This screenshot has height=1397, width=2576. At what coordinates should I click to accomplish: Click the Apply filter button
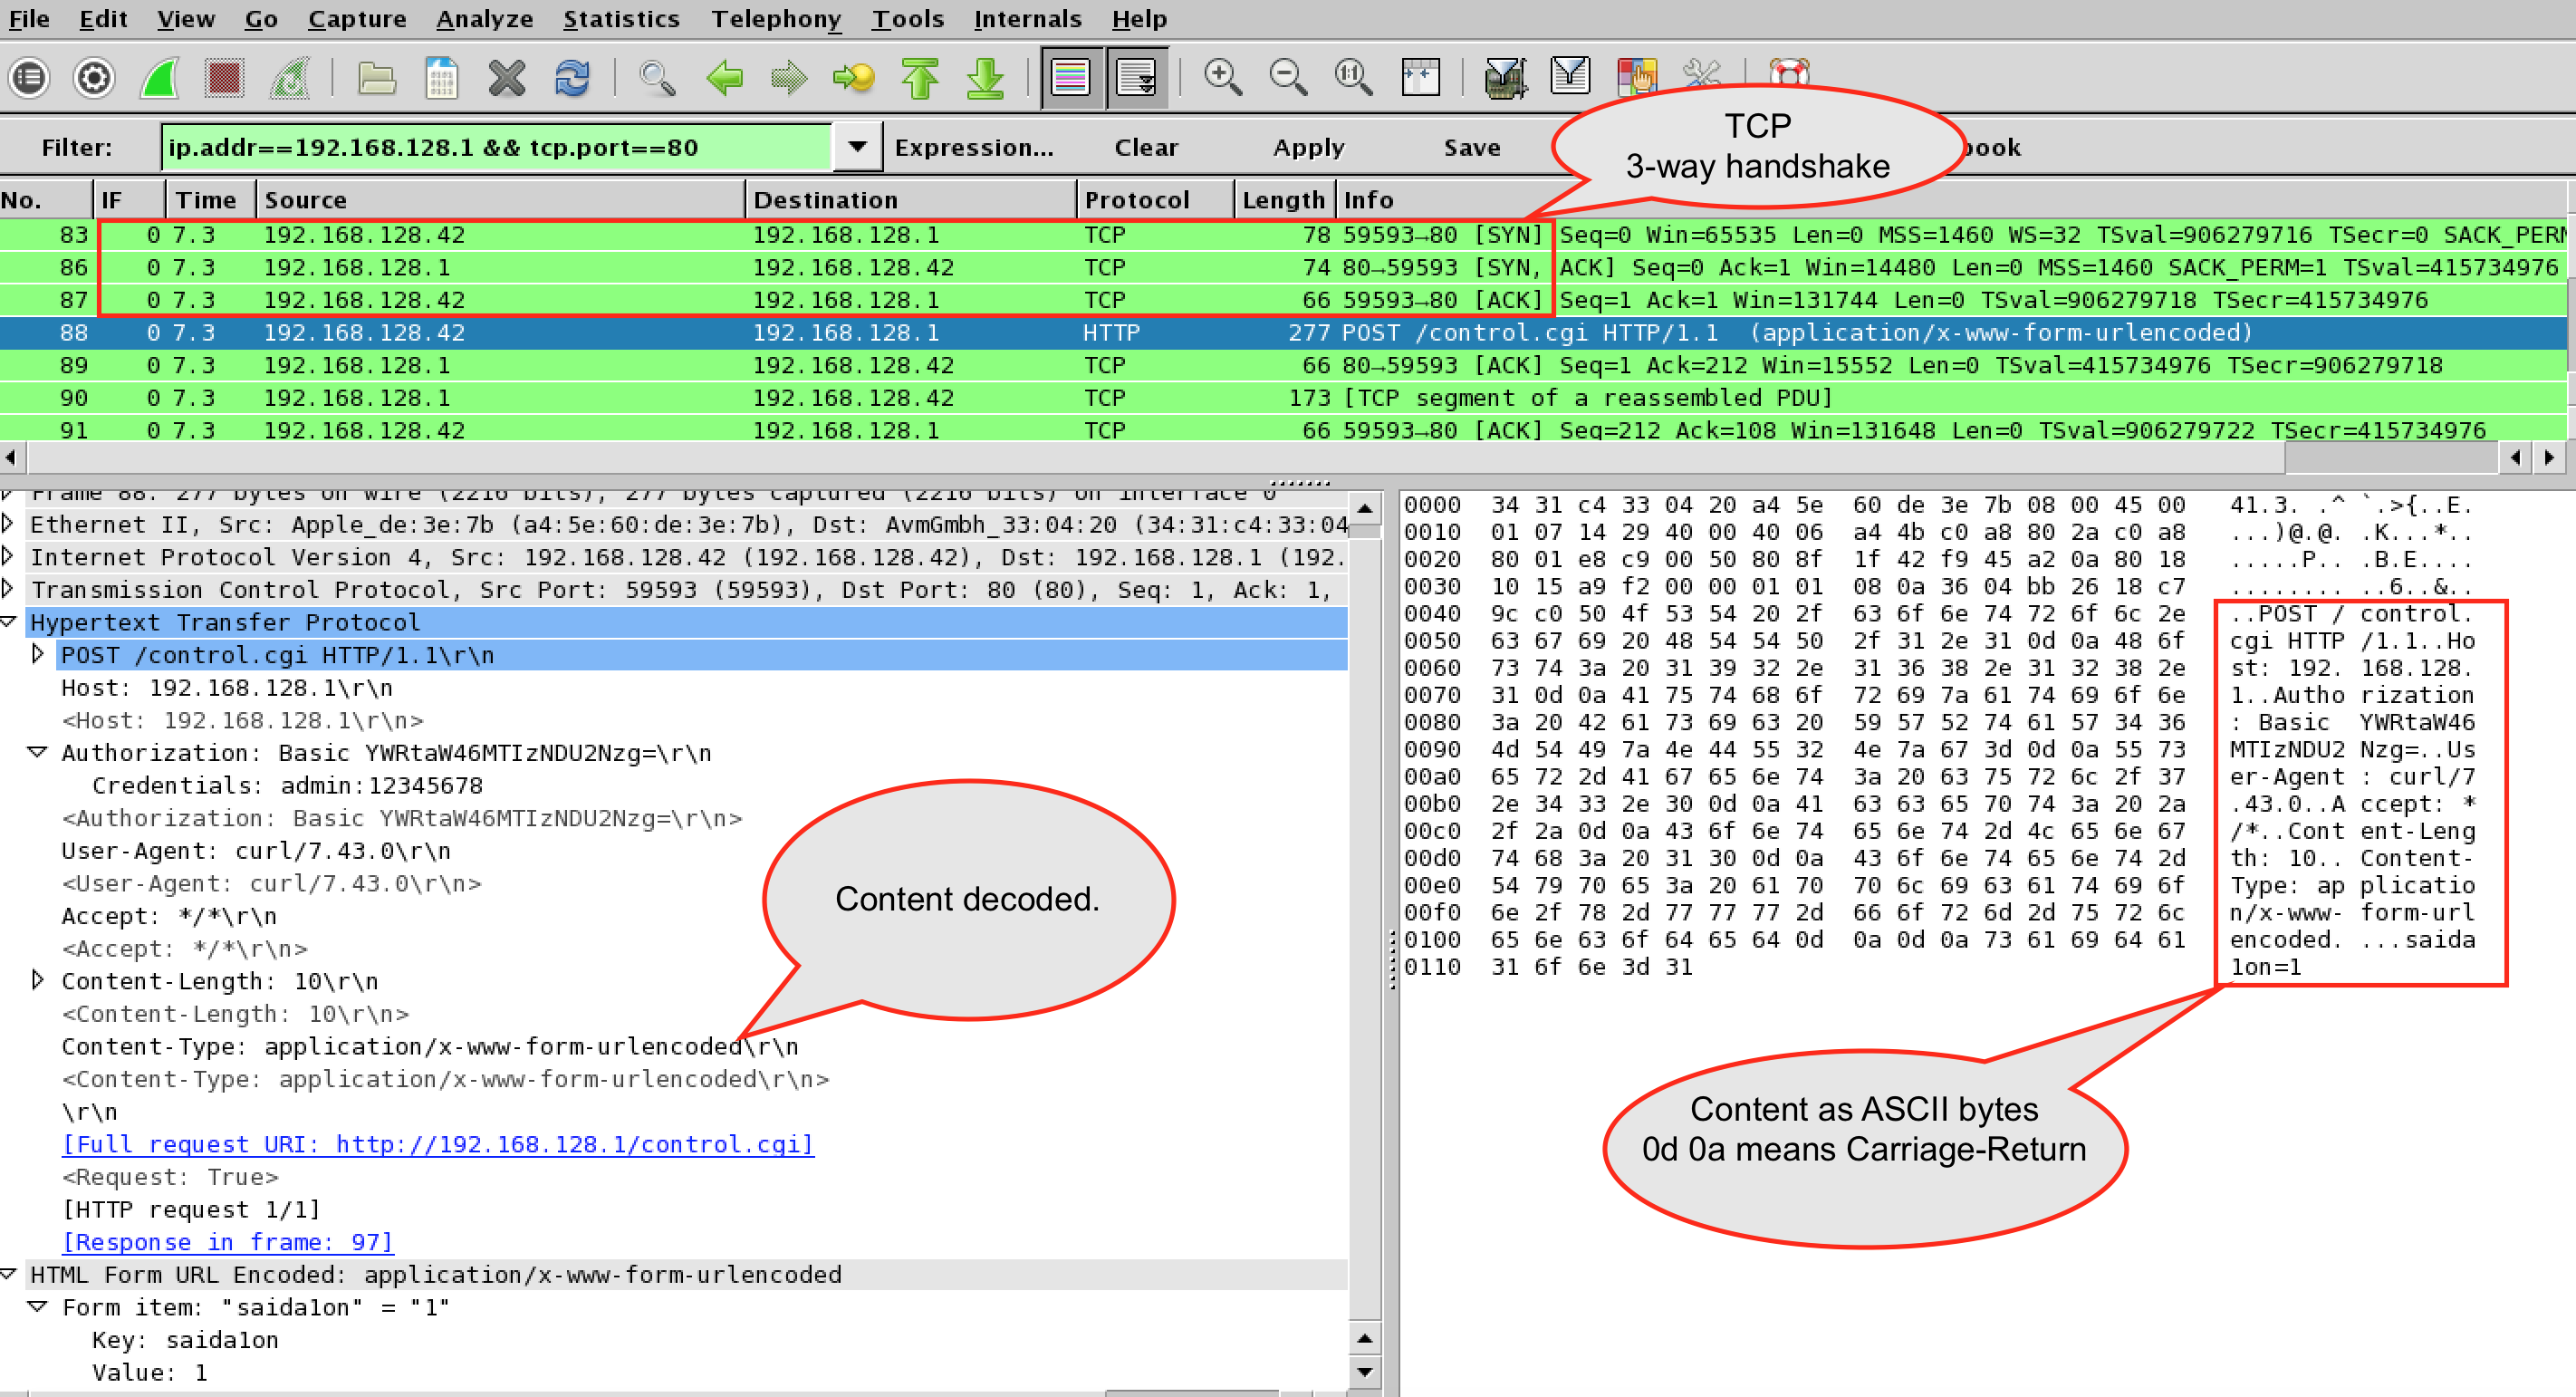click(x=1308, y=148)
